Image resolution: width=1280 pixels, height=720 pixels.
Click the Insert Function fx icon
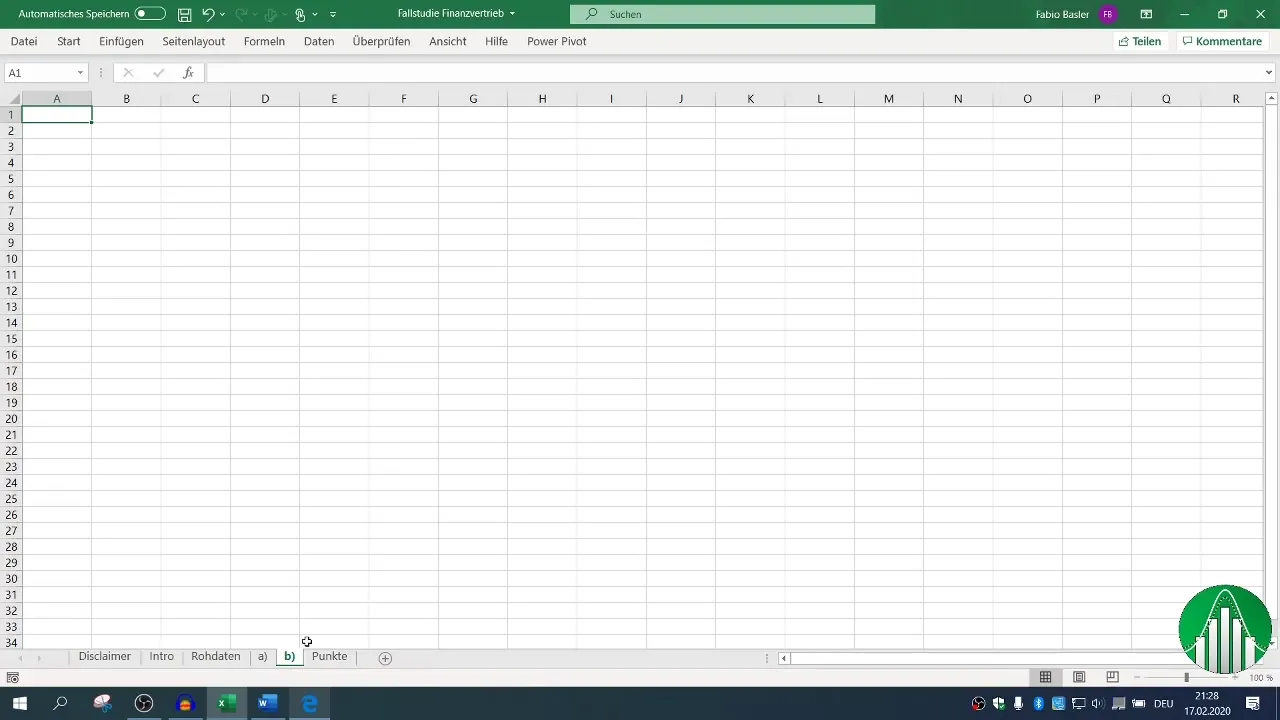click(x=188, y=73)
